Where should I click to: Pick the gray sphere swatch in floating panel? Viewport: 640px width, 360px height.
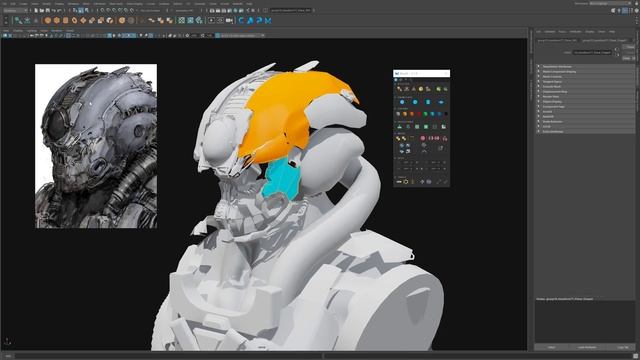click(398, 114)
